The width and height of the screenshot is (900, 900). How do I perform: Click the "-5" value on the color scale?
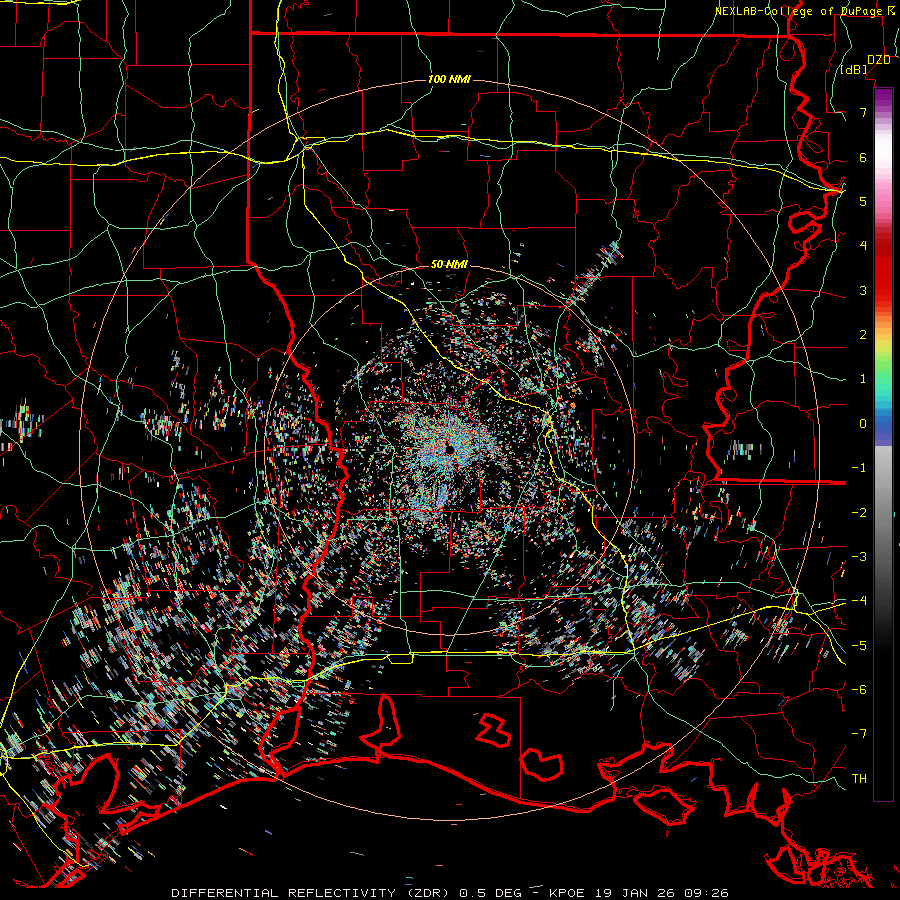(859, 646)
